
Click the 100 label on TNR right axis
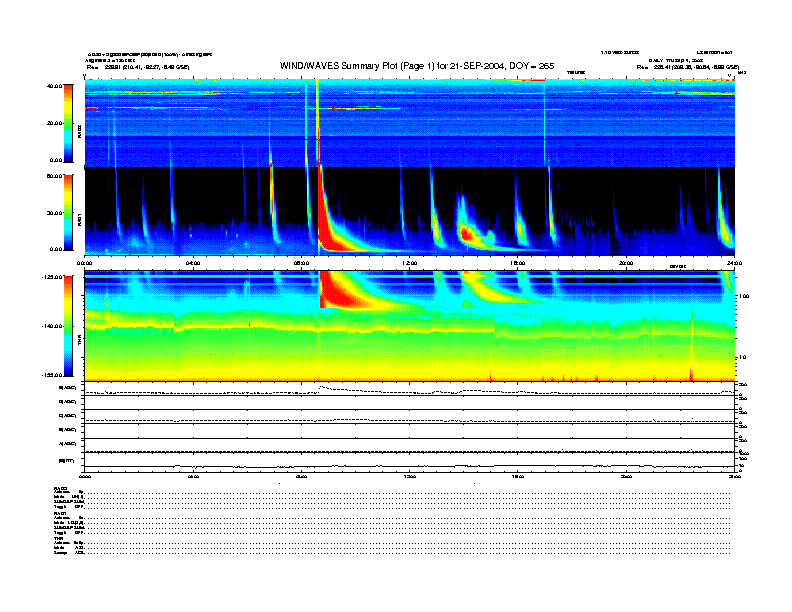pyautogui.click(x=744, y=298)
